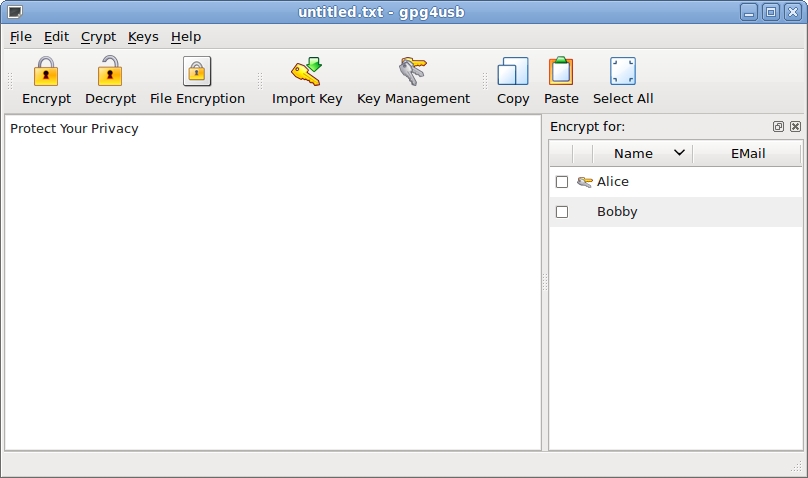
Task: Click Alice's key pair icon
Action: click(584, 182)
